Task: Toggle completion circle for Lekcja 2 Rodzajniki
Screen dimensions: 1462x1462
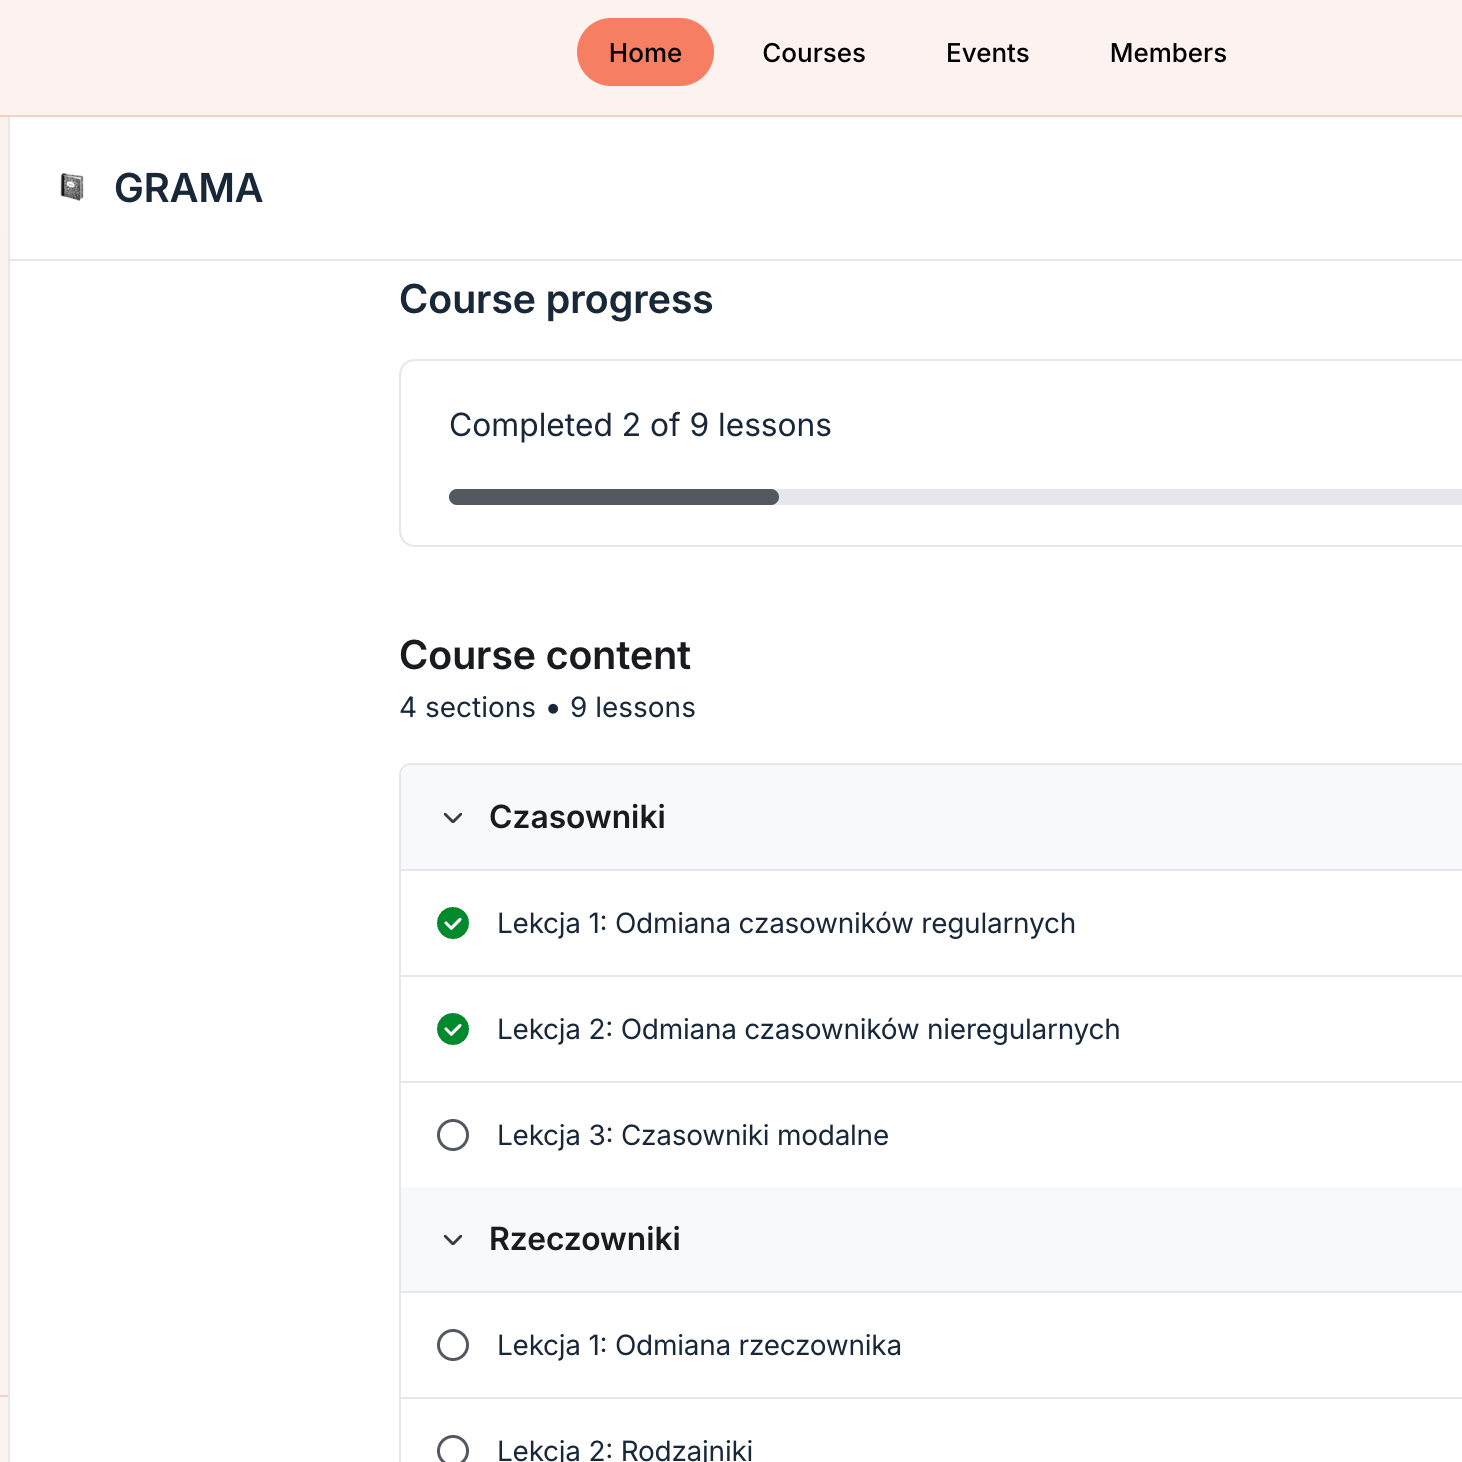Action: click(453, 1449)
